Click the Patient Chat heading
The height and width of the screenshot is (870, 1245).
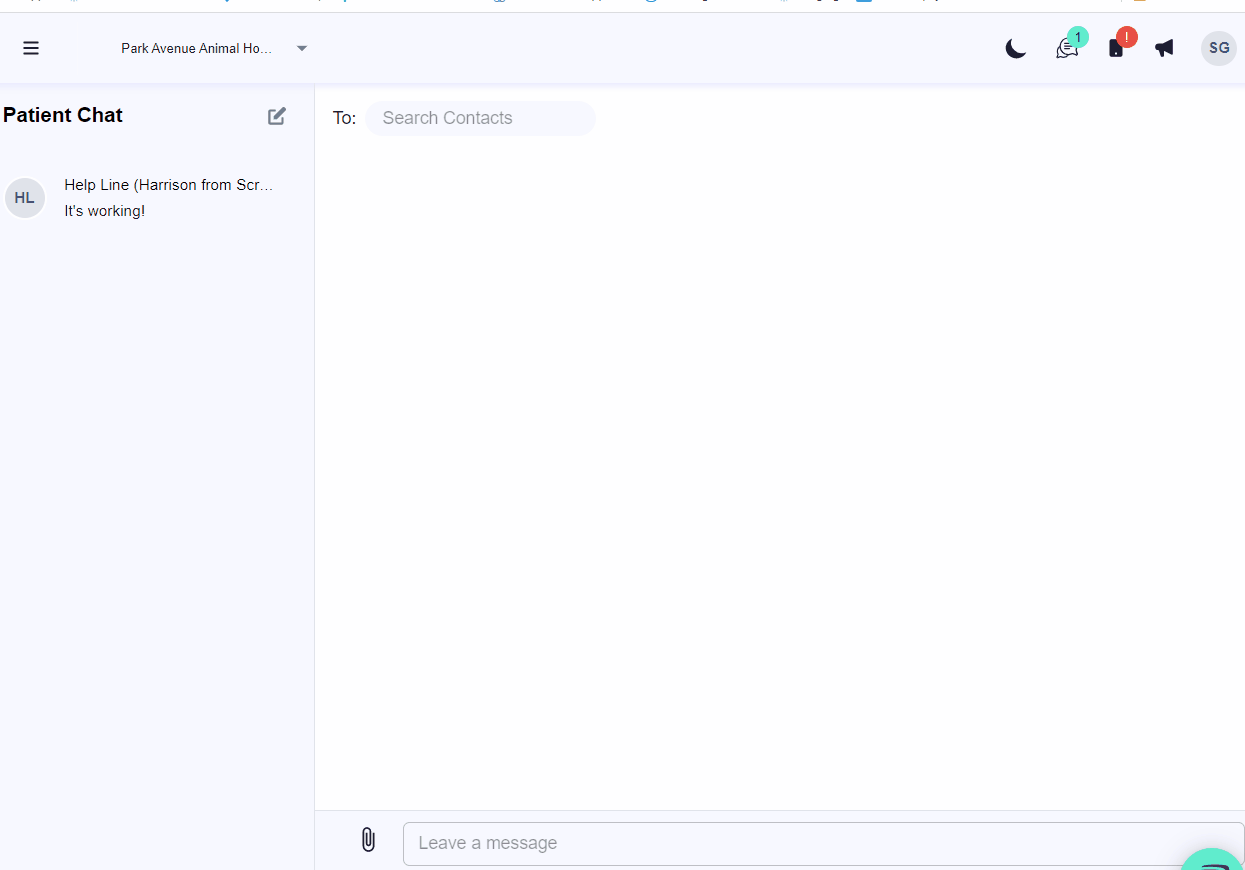63,115
